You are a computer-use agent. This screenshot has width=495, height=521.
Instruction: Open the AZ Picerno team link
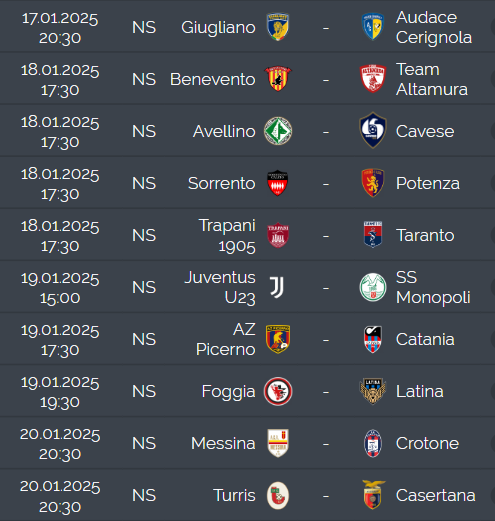click(226, 339)
